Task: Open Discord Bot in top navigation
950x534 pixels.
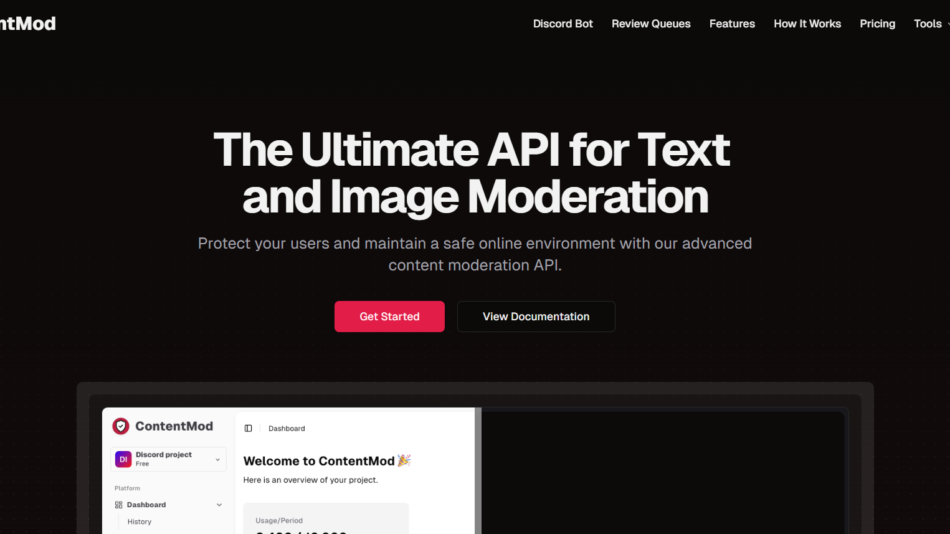Action: click(563, 24)
